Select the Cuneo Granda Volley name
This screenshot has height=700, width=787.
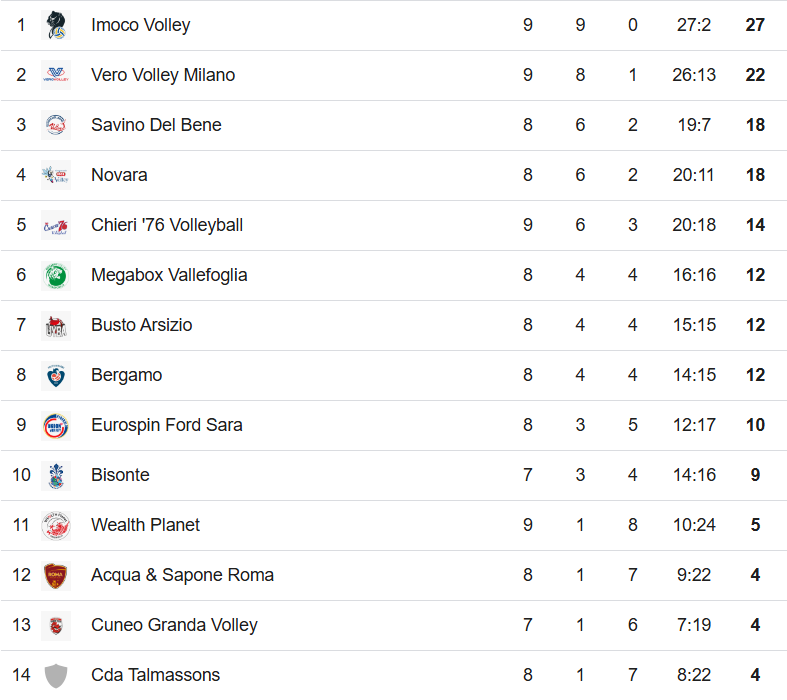(x=174, y=625)
